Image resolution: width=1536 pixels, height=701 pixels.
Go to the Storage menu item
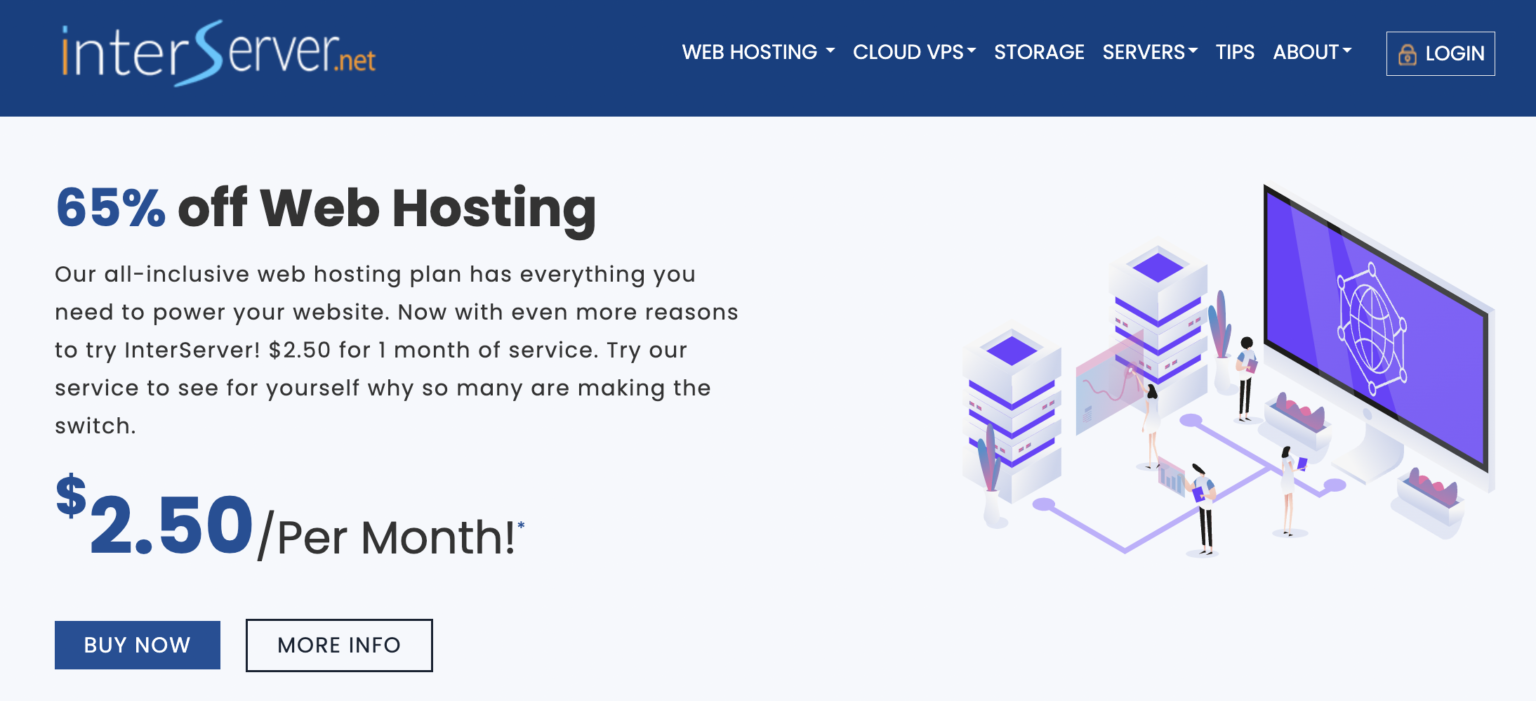(1039, 52)
